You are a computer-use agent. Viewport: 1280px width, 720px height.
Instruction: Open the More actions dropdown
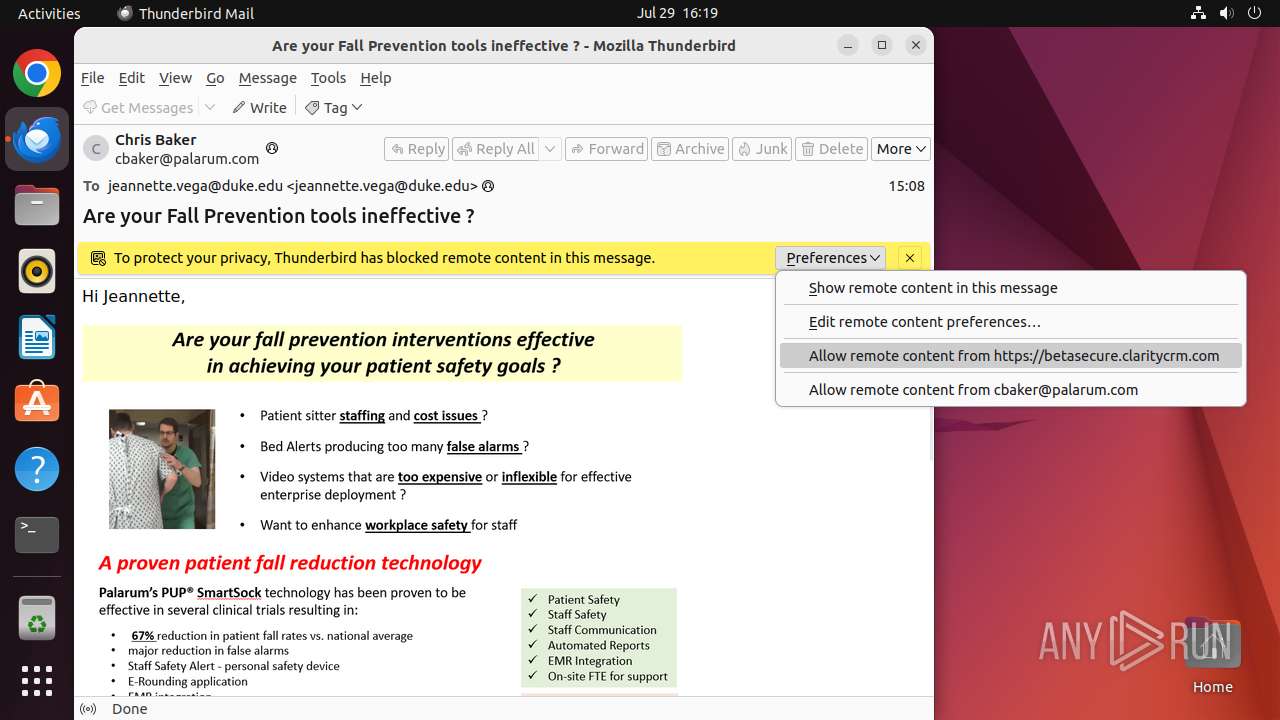point(901,149)
